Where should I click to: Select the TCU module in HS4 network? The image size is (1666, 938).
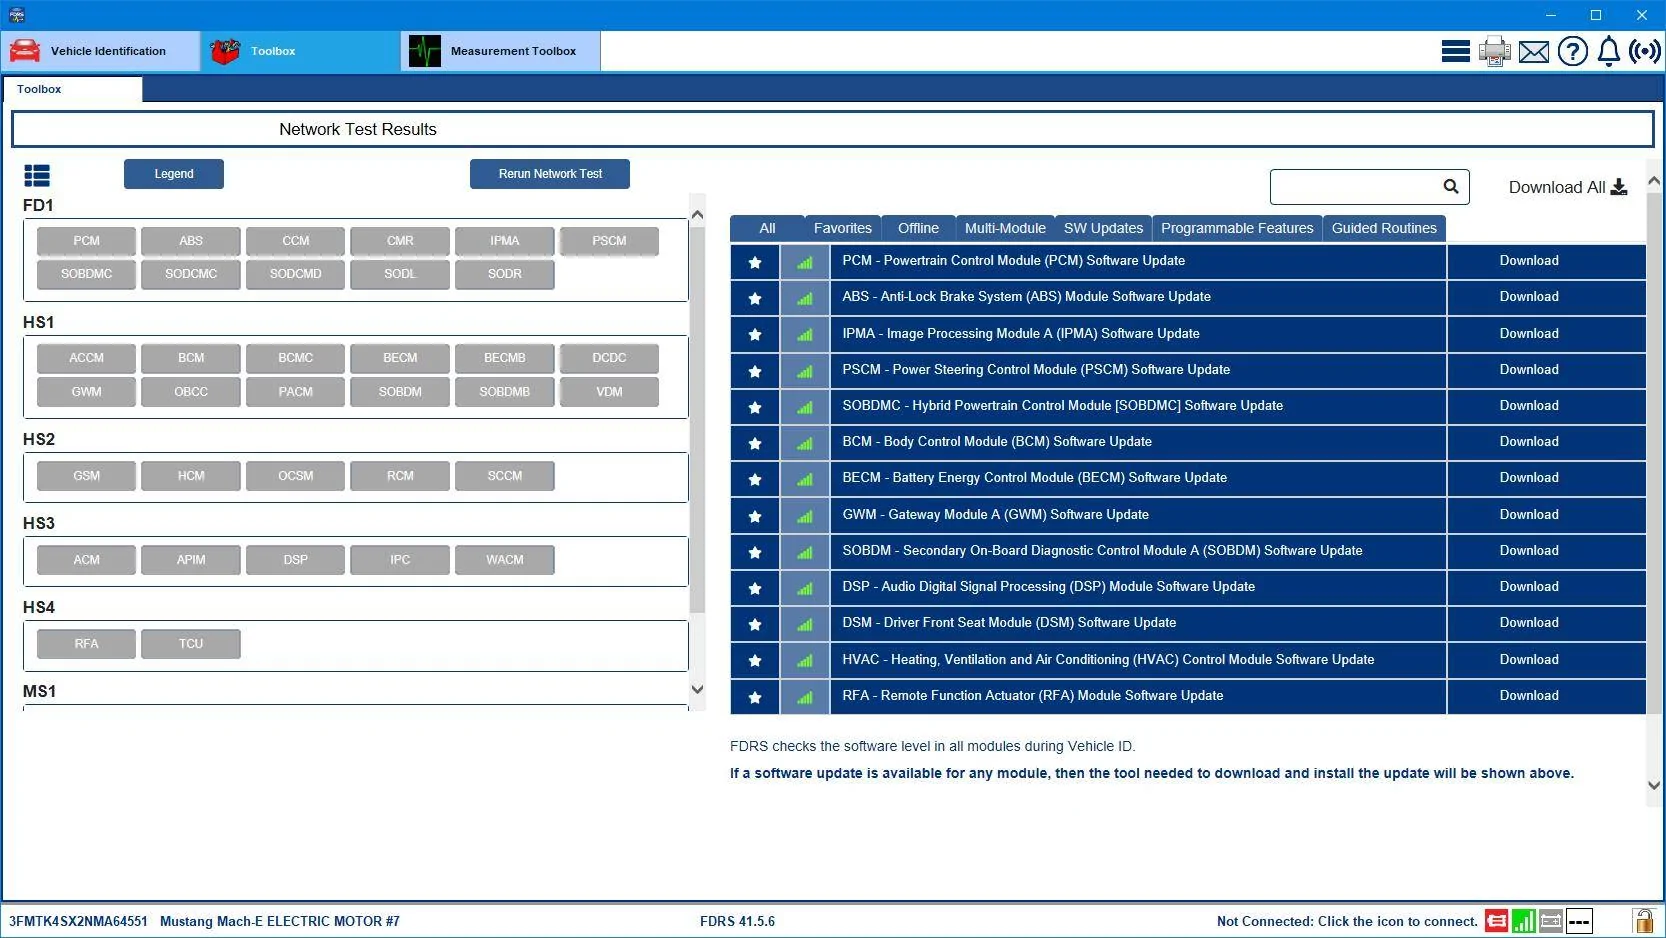[x=191, y=644]
